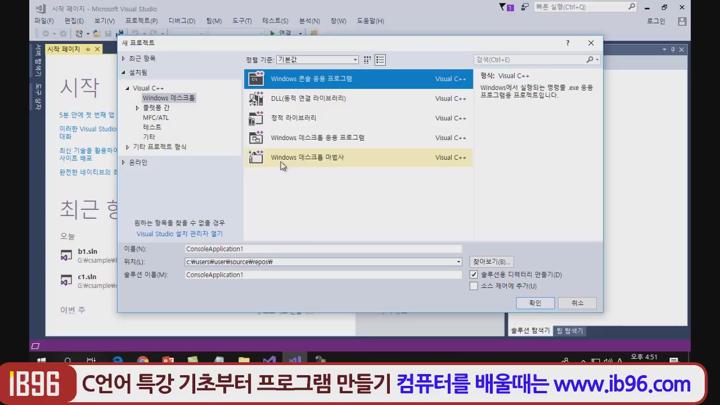Expand the 온라인 tree node
This screenshot has width=720, height=405.
click(x=124, y=163)
